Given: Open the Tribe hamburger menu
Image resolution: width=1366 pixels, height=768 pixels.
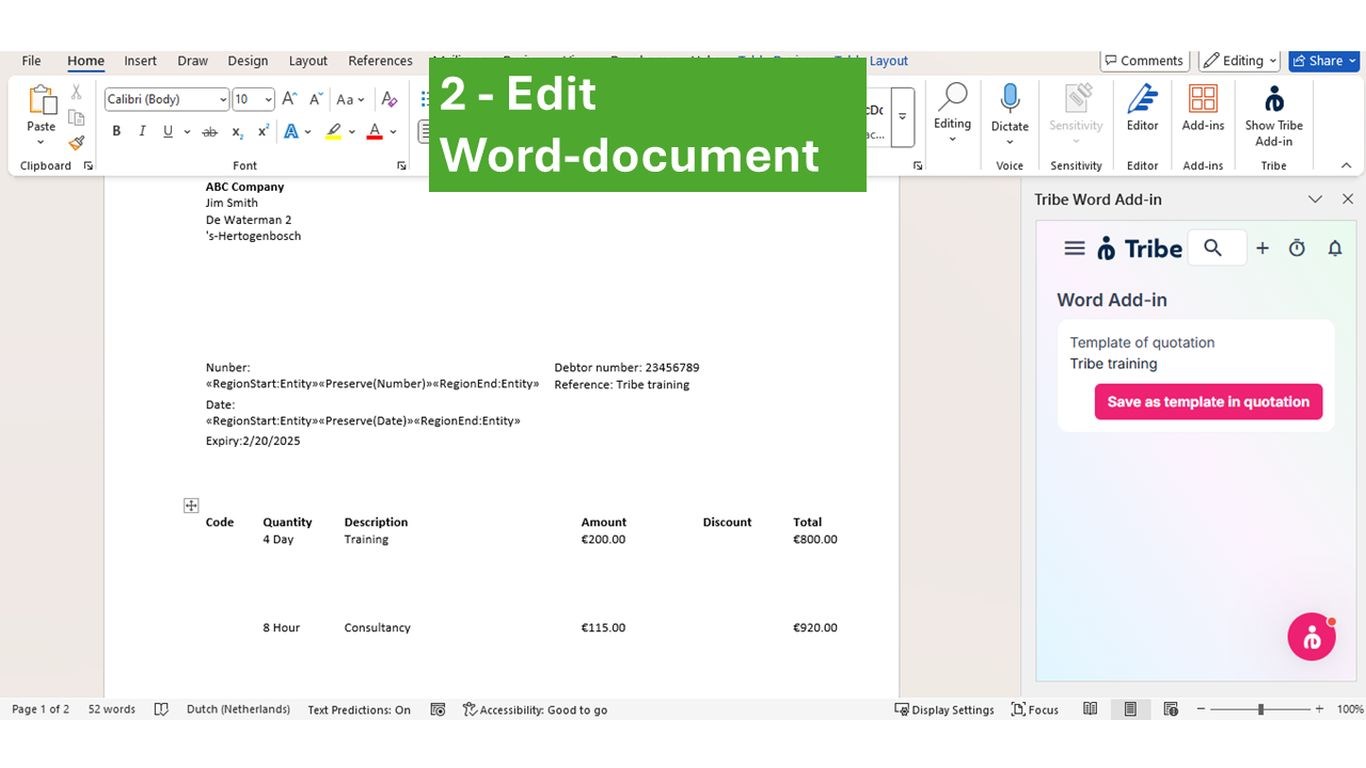Looking at the screenshot, I should [x=1075, y=248].
